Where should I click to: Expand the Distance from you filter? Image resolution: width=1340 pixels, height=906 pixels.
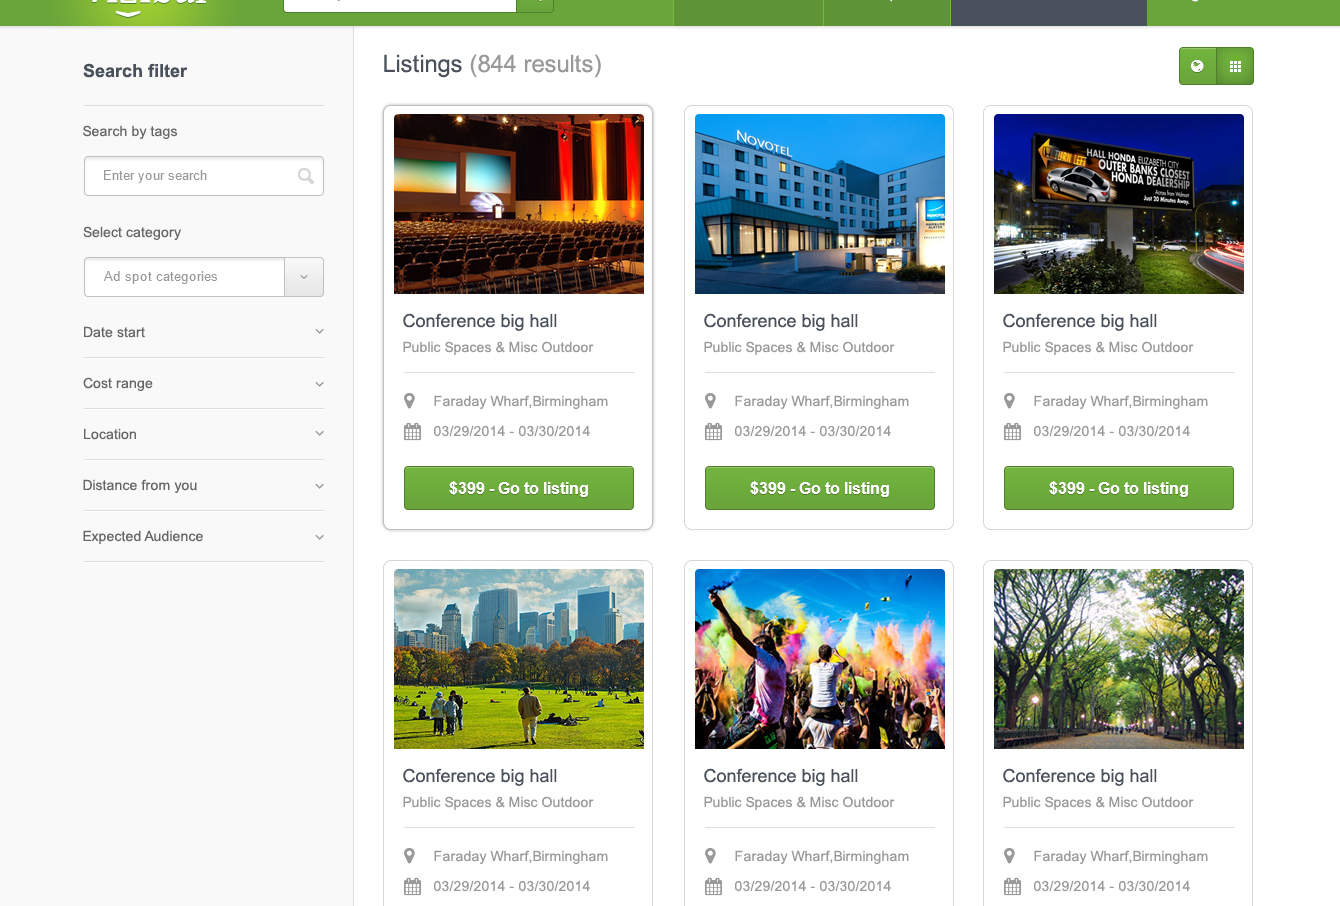[x=204, y=485]
